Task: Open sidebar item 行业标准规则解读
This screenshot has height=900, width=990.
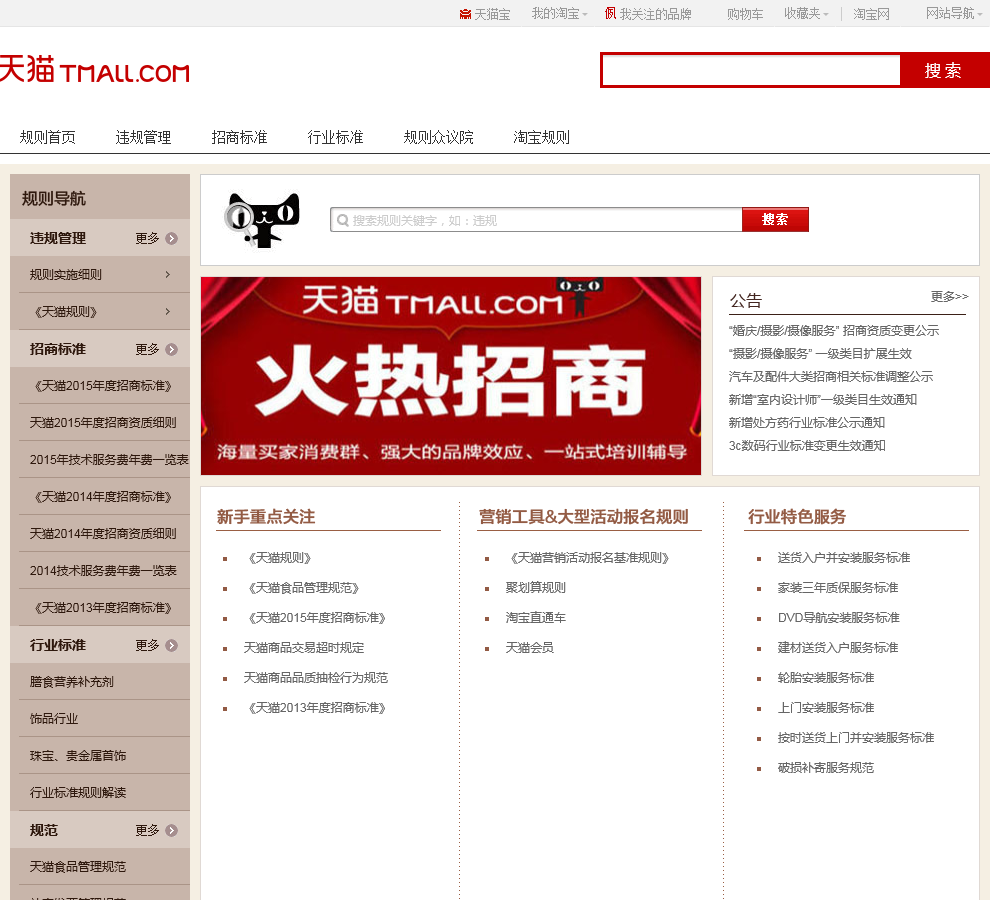Action: point(78,793)
